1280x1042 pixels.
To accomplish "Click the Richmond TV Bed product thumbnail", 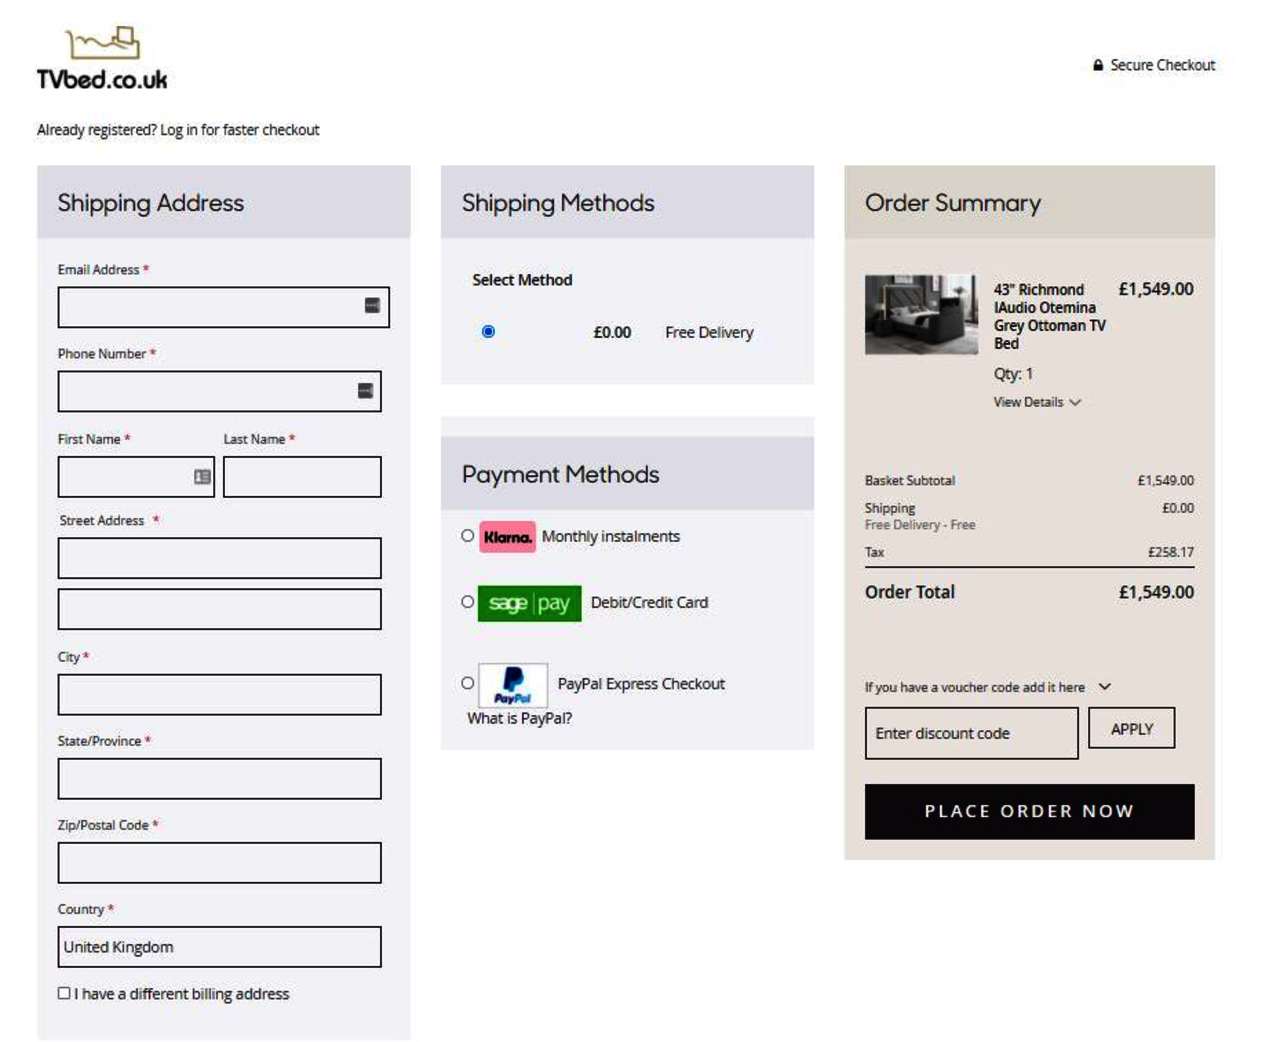I will [921, 314].
